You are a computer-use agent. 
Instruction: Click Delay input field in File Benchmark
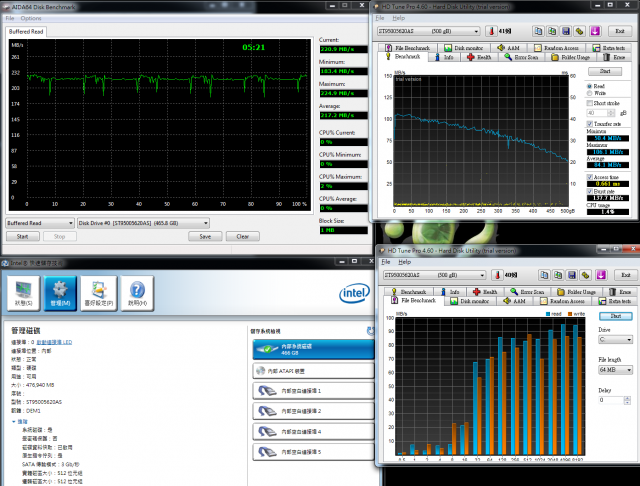[611, 400]
